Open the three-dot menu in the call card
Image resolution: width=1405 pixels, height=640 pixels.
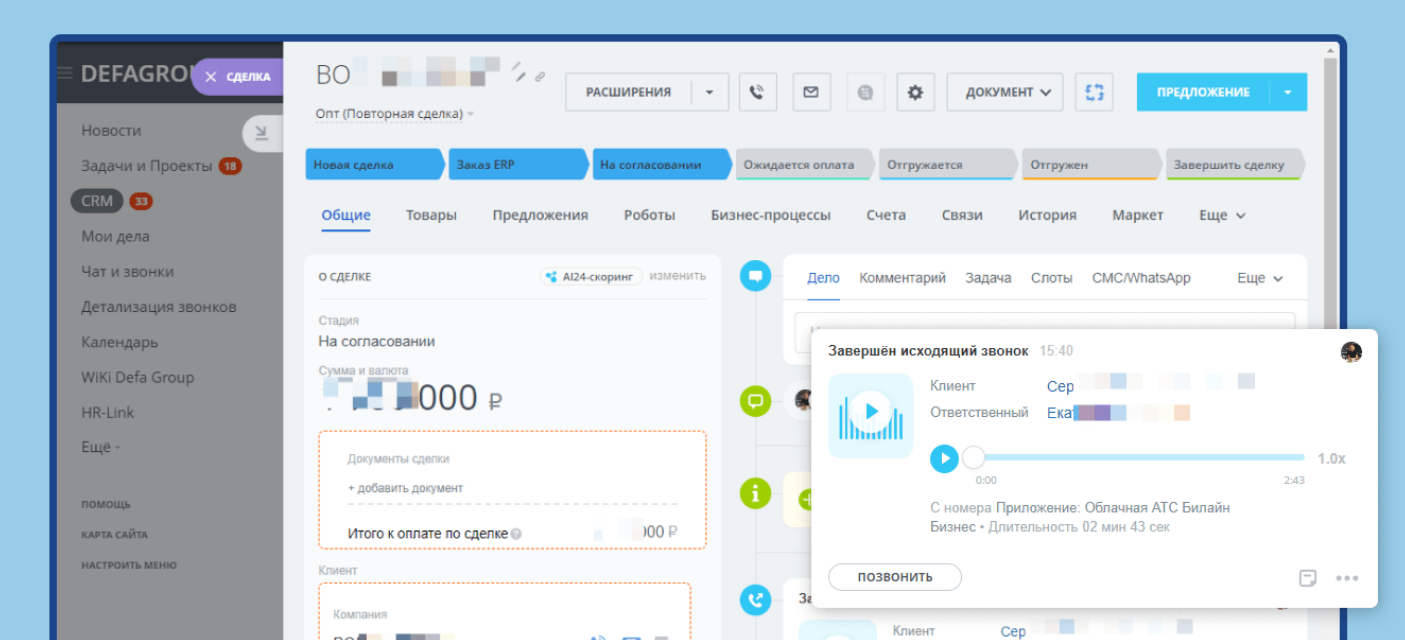pyautogui.click(x=1347, y=578)
